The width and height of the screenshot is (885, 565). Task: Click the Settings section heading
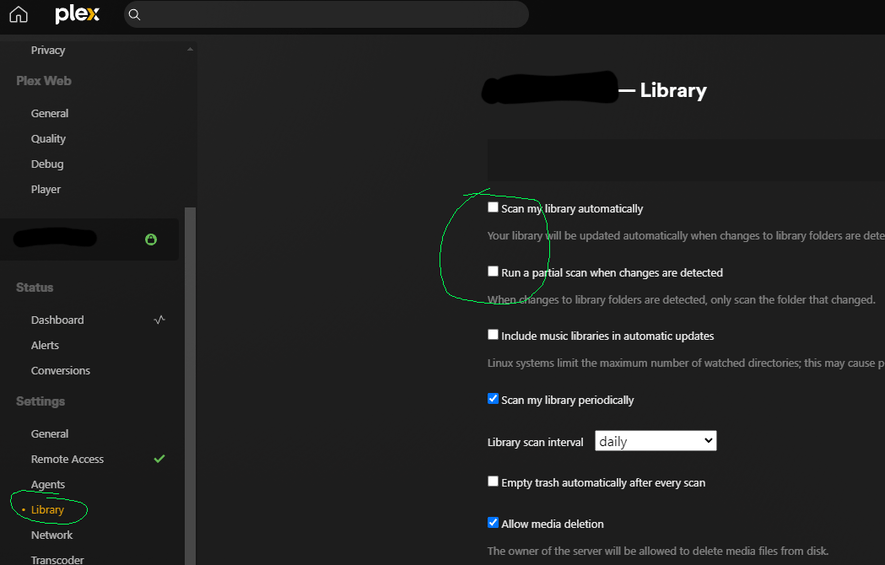(40, 401)
